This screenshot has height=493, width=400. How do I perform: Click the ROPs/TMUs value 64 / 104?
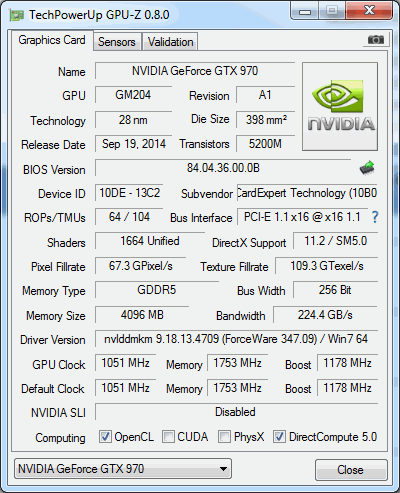point(129,217)
